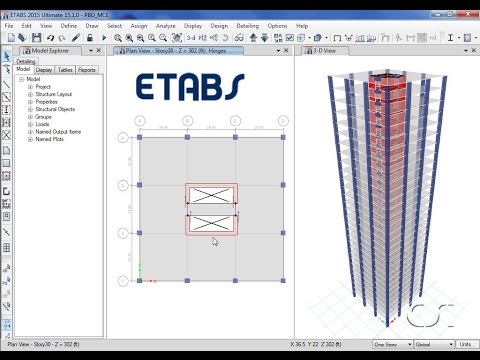The width and height of the screenshot is (480, 360).
Task: Open the Edit menu
Action: point(26,26)
